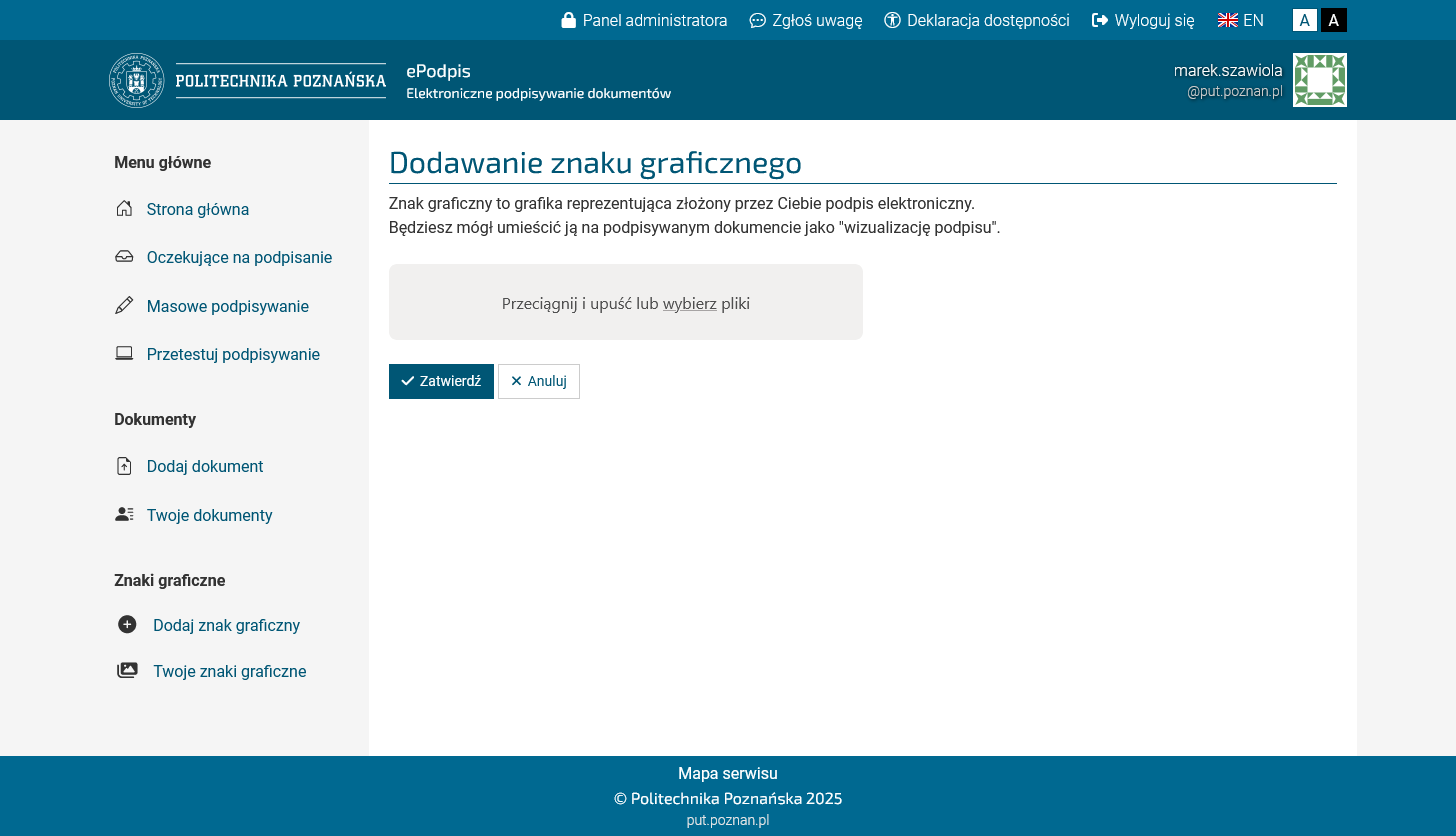Click the Politechnika Poznańska logo emblem

[136, 80]
